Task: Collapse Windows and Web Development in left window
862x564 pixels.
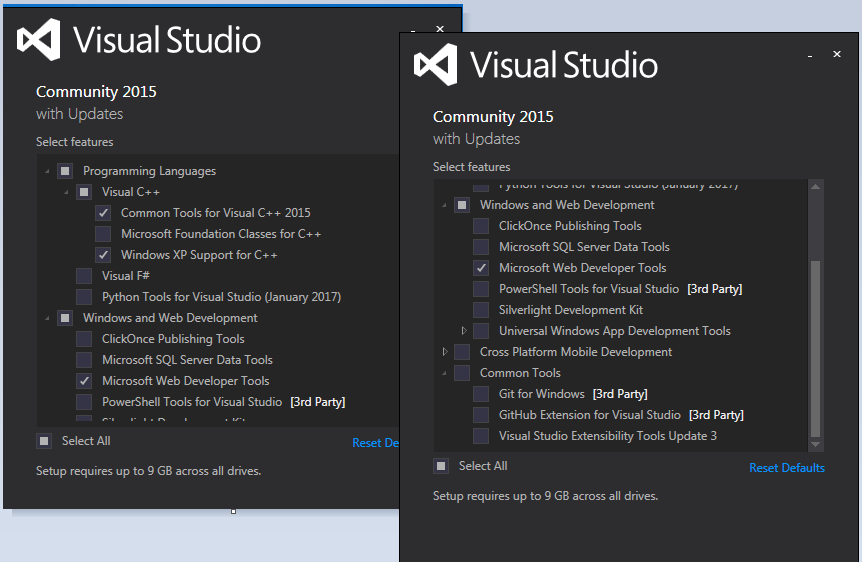Action: (47, 318)
